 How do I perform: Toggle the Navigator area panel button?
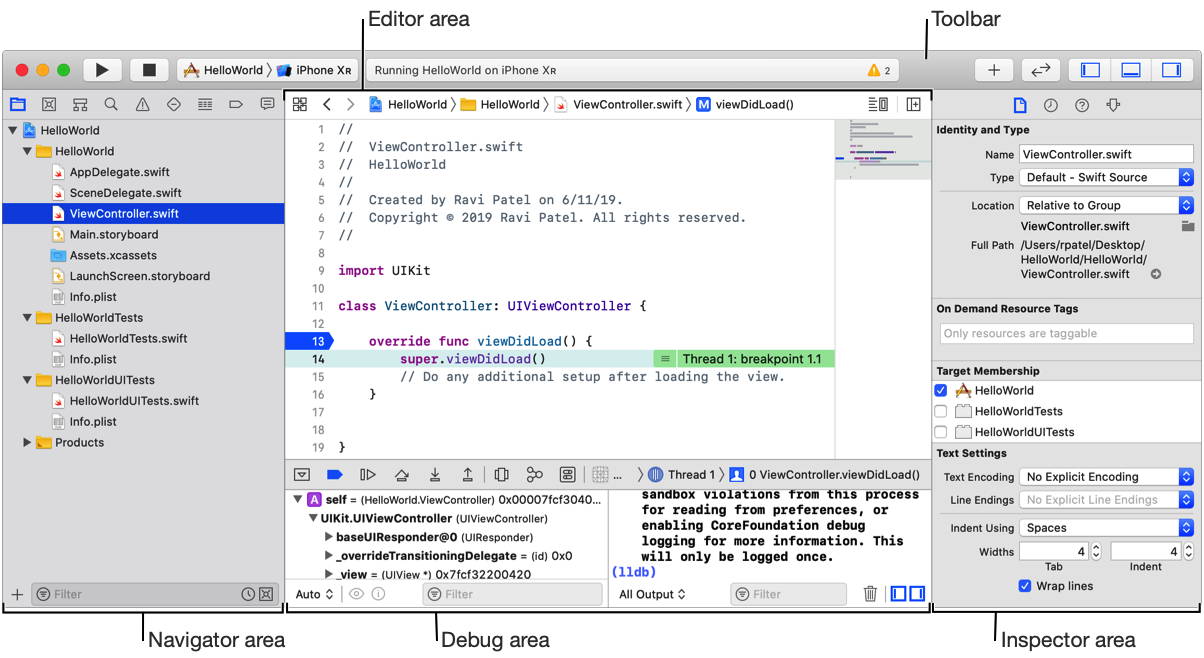point(1090,70)
